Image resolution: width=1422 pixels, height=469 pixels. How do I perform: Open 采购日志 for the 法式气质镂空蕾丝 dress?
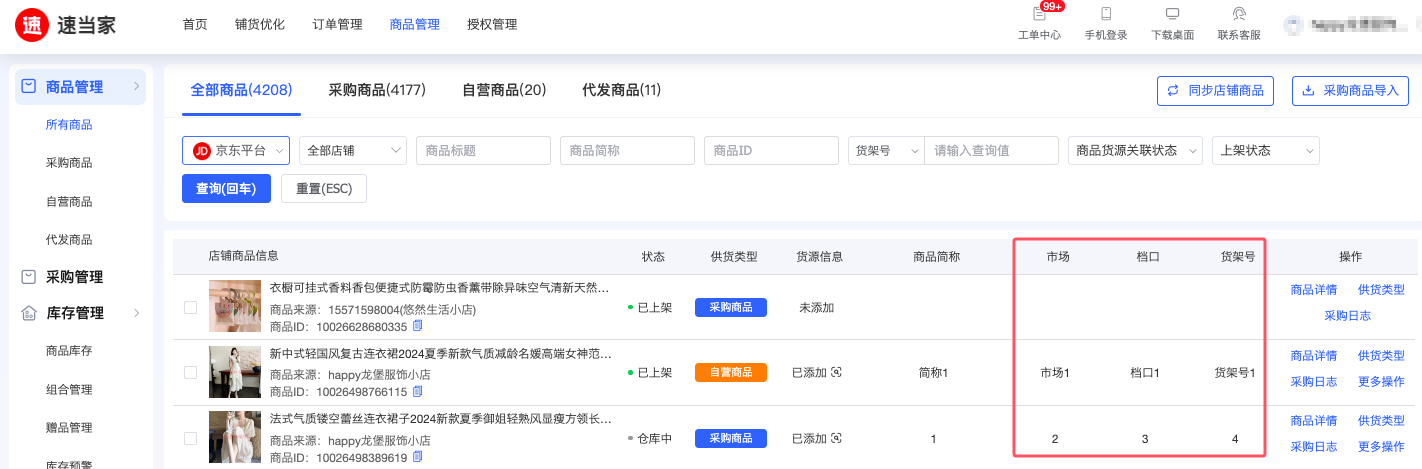[x=1314, y=447]
